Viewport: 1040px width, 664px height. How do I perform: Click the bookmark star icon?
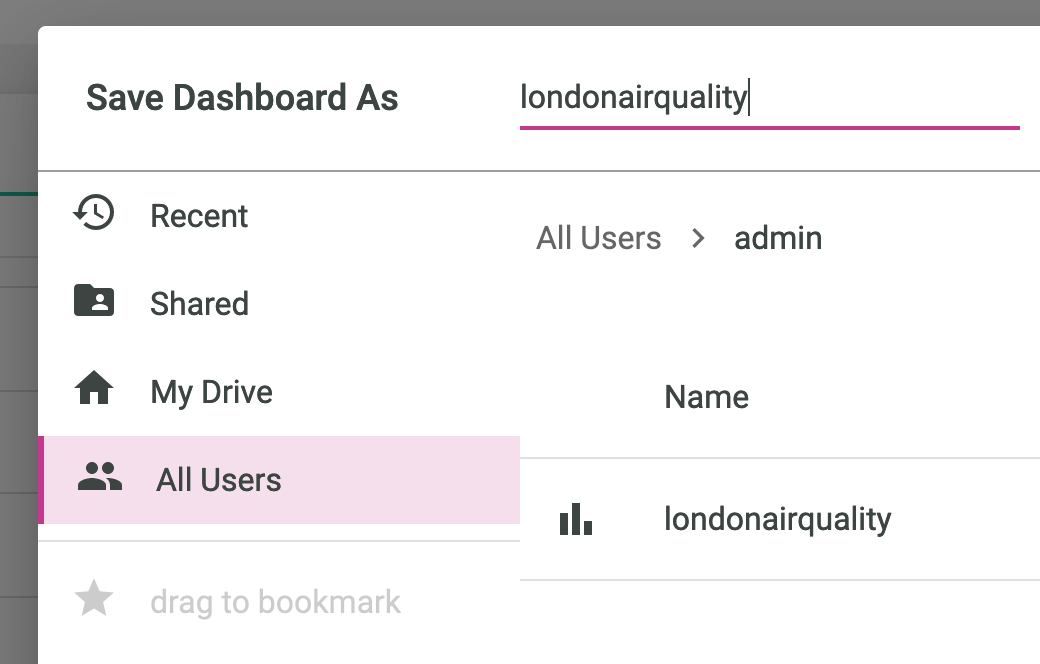pyautogui.click(x=94, y=599)
